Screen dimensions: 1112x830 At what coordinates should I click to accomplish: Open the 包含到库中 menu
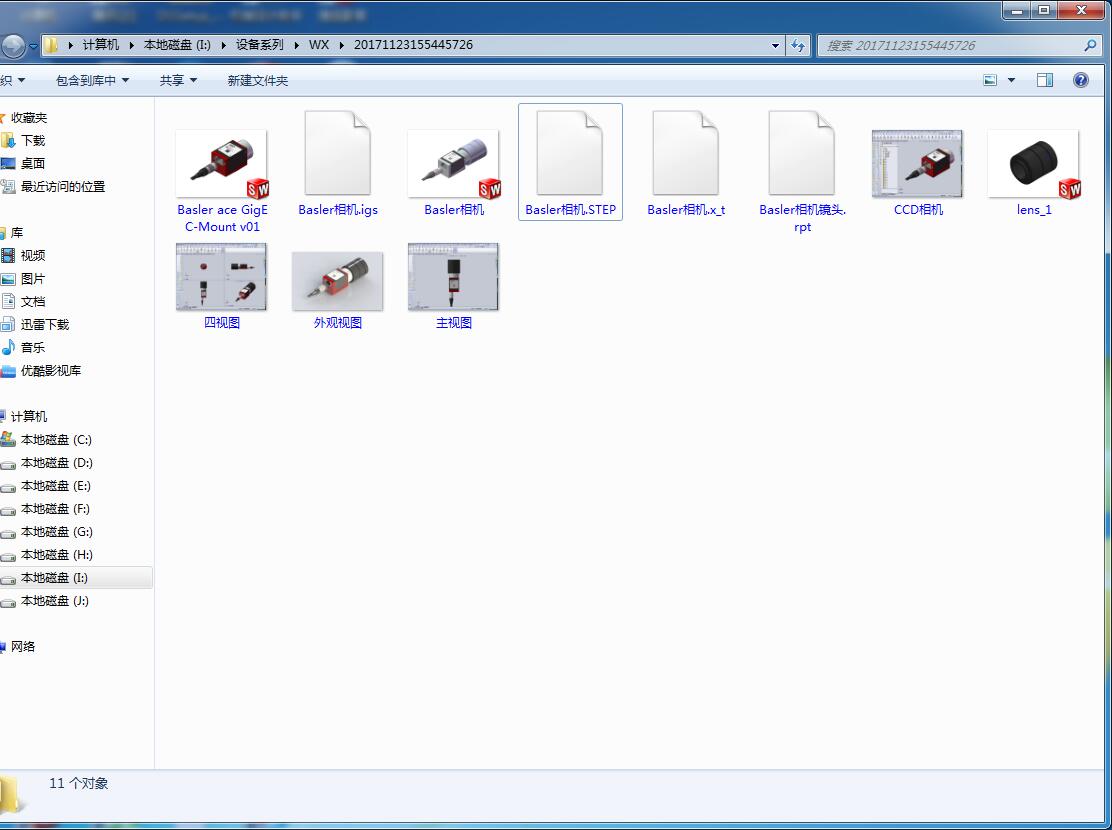(x=92, y=81)
